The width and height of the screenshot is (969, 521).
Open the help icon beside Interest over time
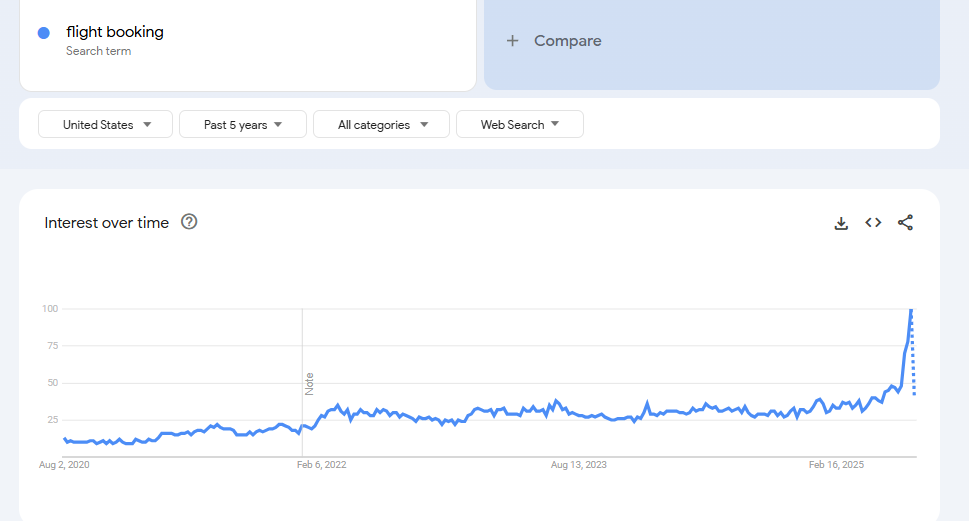click(x=189, y=222)
